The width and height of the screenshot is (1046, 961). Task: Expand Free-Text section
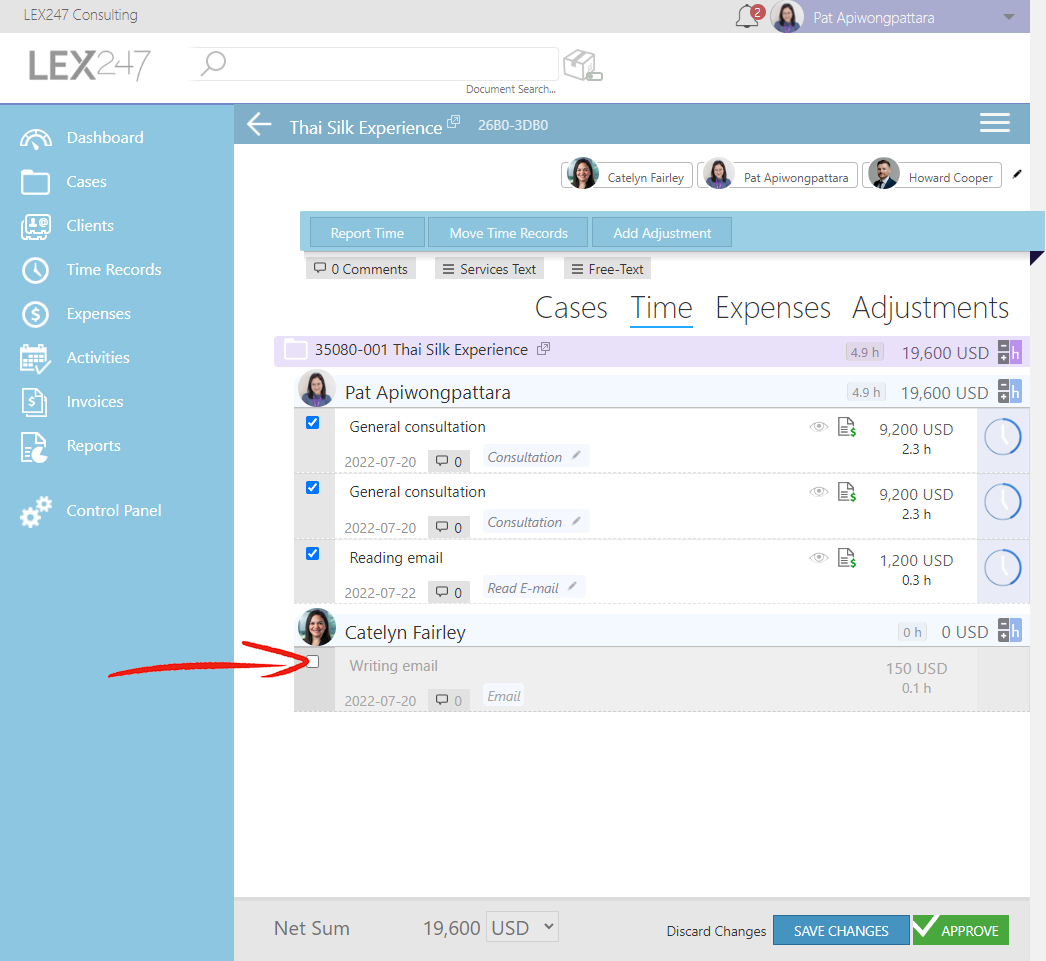(x=608, y=269)
